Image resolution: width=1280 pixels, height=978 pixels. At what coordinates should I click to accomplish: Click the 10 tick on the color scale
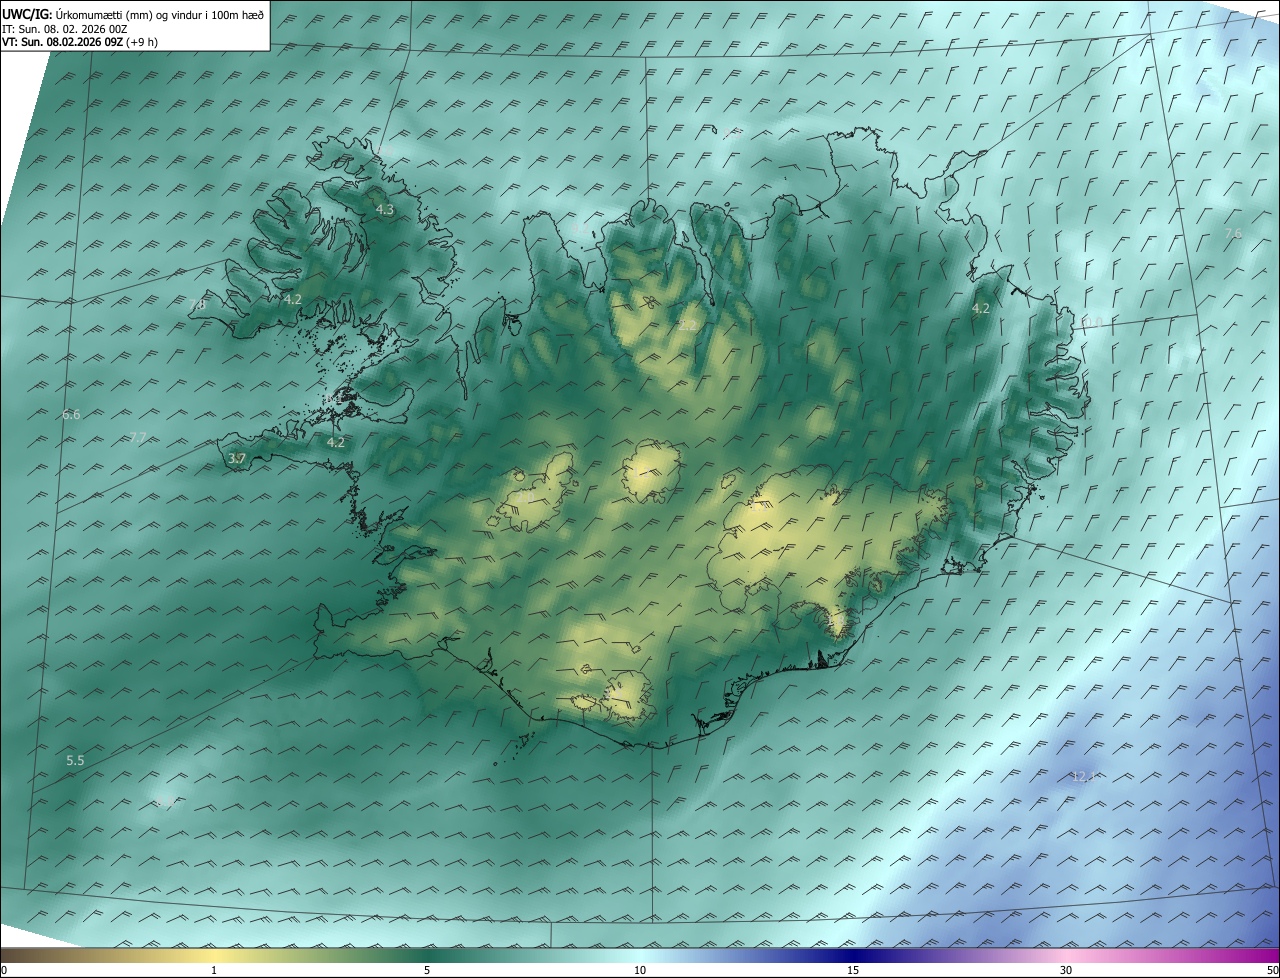[640, 970]
